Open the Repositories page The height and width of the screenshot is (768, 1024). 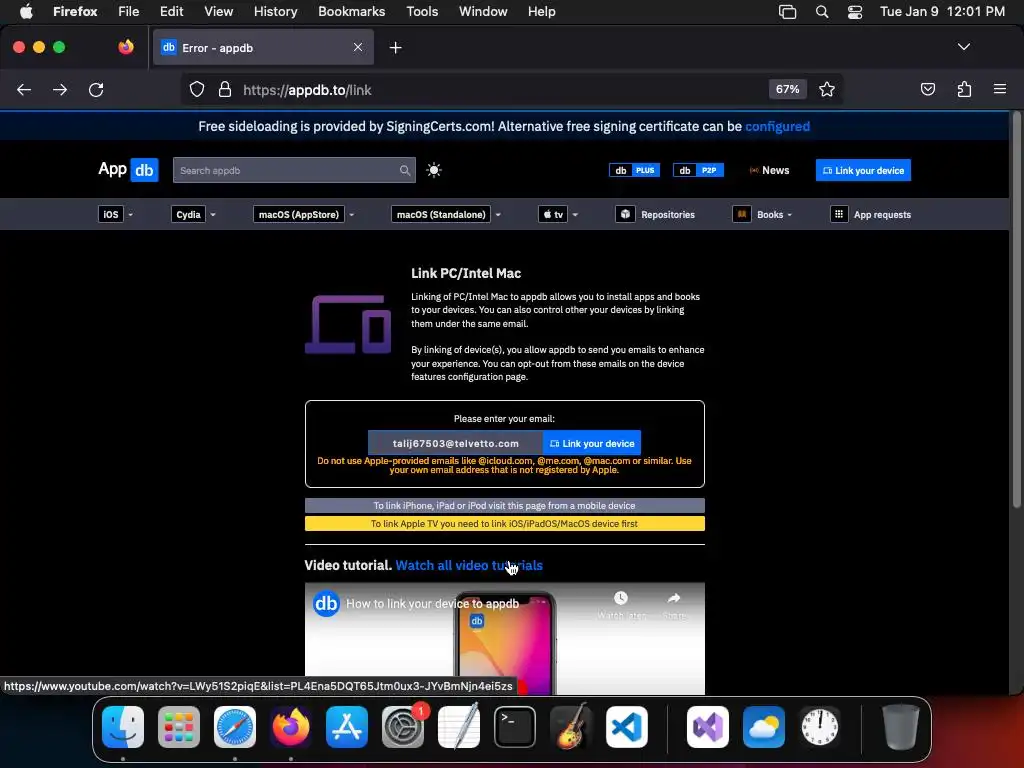click(655, 214)
